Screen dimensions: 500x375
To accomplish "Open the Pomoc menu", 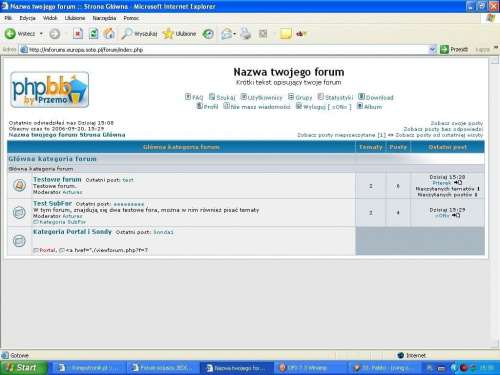I will [x=131, y=18].
